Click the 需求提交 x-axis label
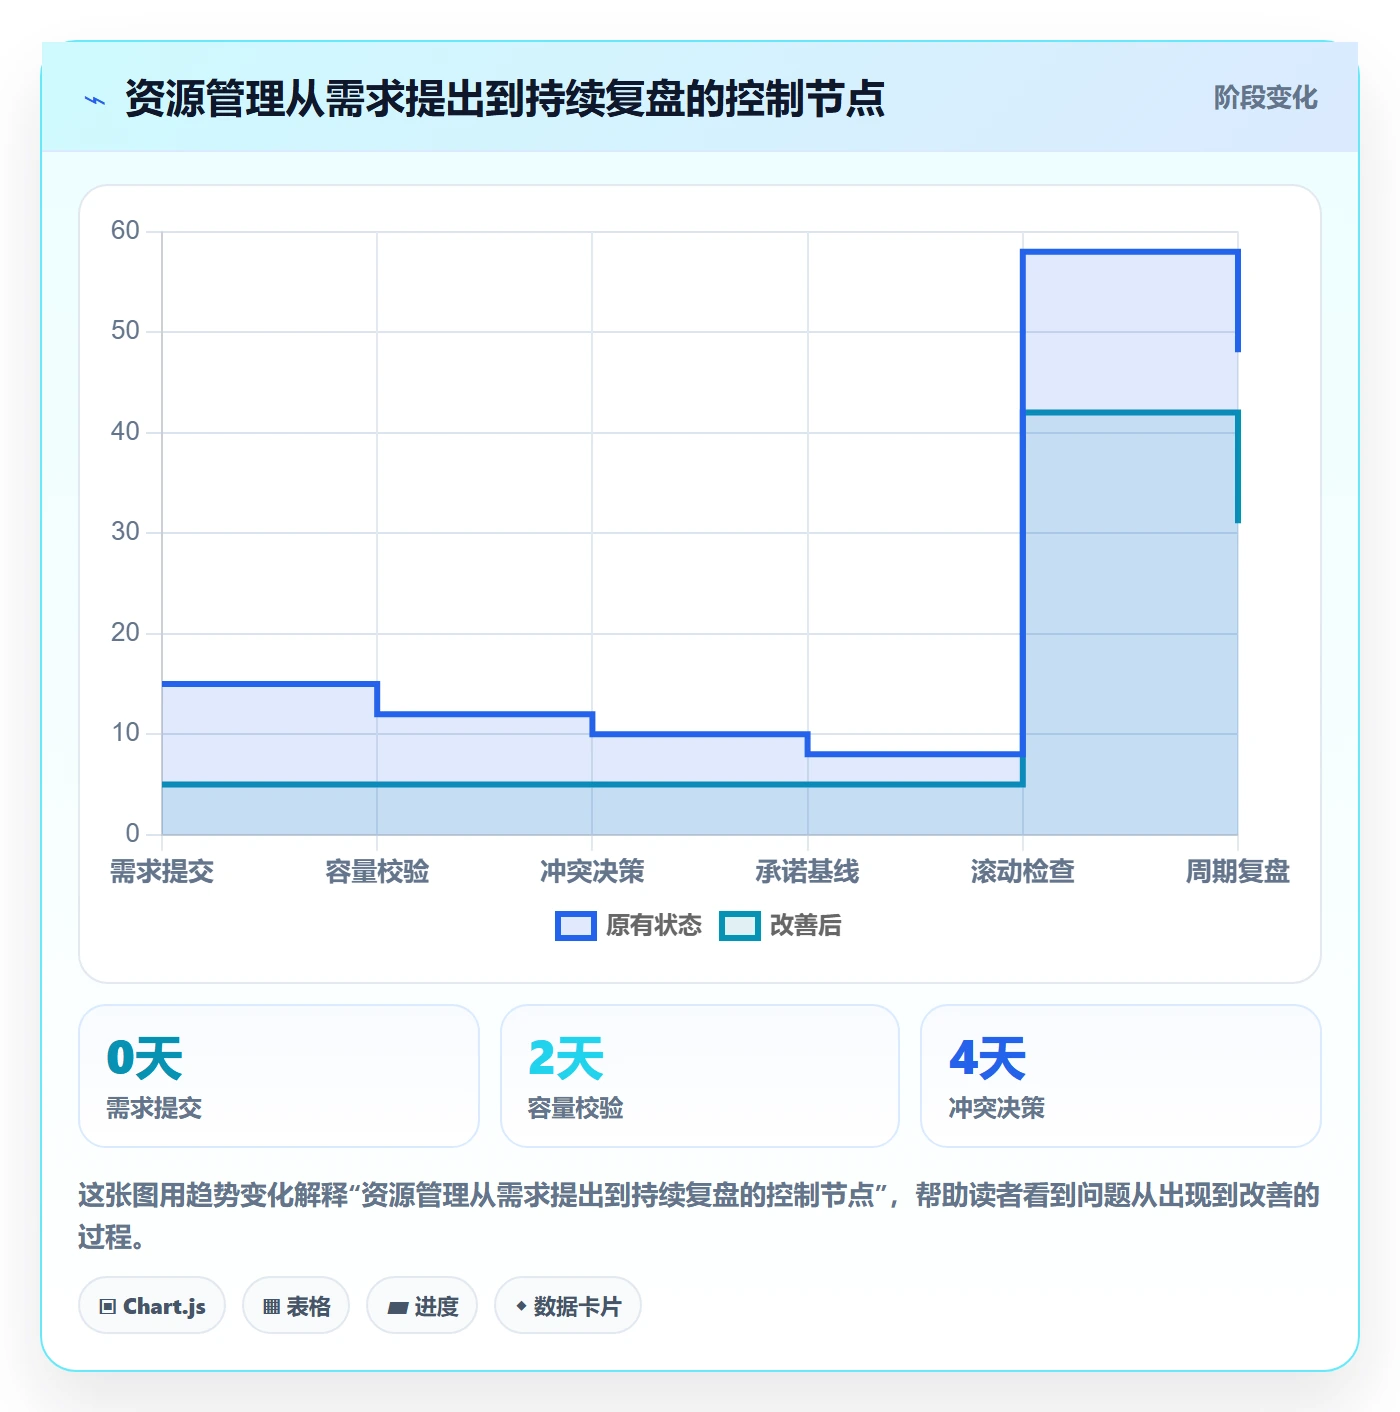This screenshot has width=1400, height=1412. pyautogui.click(x=162, y=872)
